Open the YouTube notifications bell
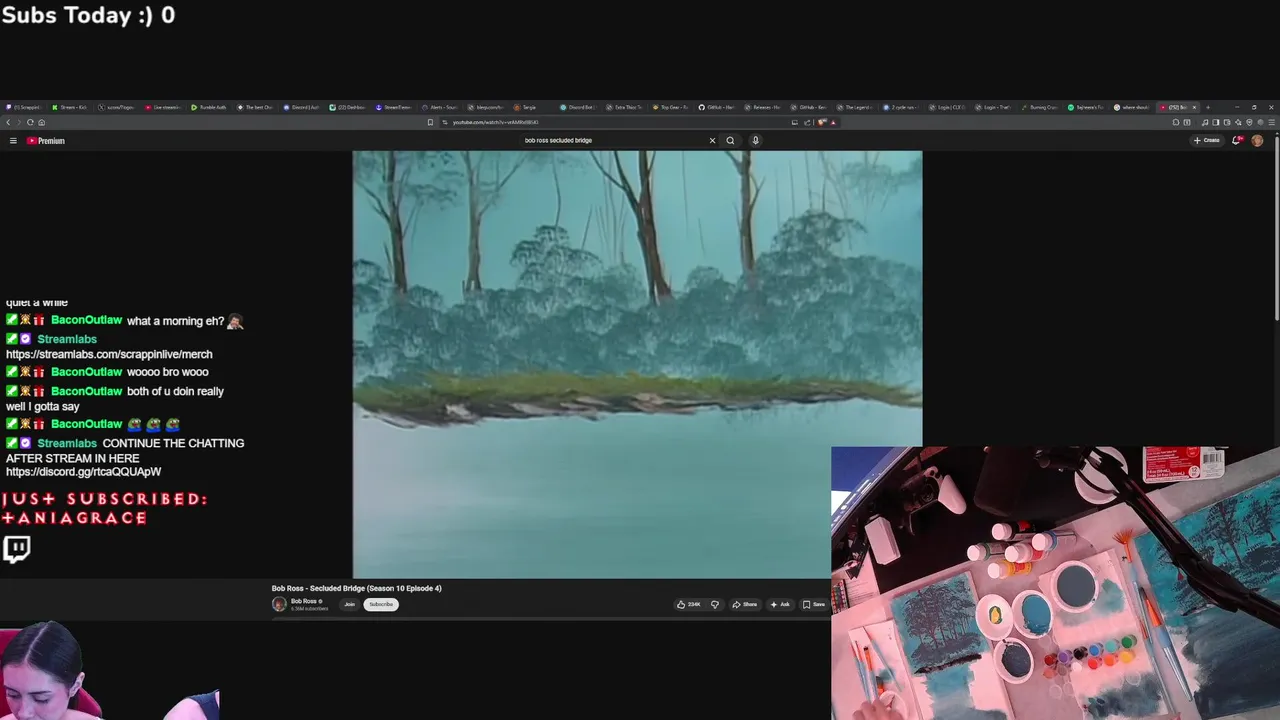Image resolution: width=1280 pixels, height=720 pixels. (x=1237, y=141)
